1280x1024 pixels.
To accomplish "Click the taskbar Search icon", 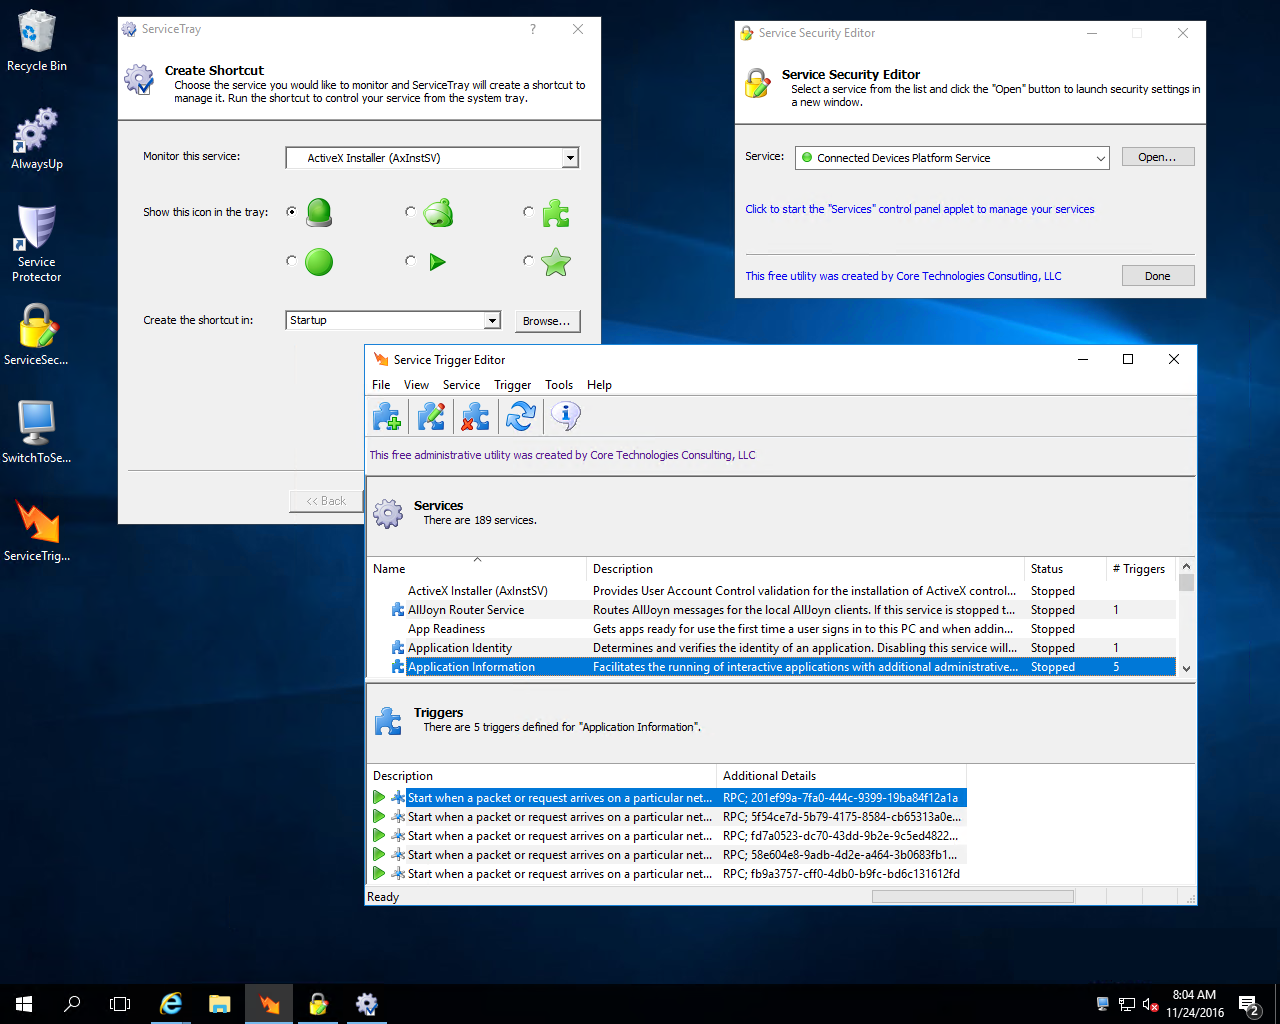I will pyautogui.click(x=72, y=1004).
